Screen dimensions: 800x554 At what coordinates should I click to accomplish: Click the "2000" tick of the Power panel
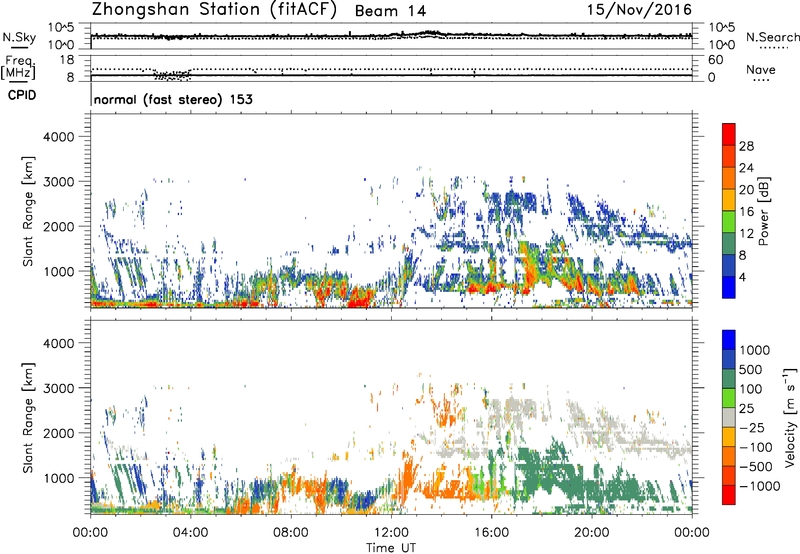pyautogui.click(x=59, y=226)
